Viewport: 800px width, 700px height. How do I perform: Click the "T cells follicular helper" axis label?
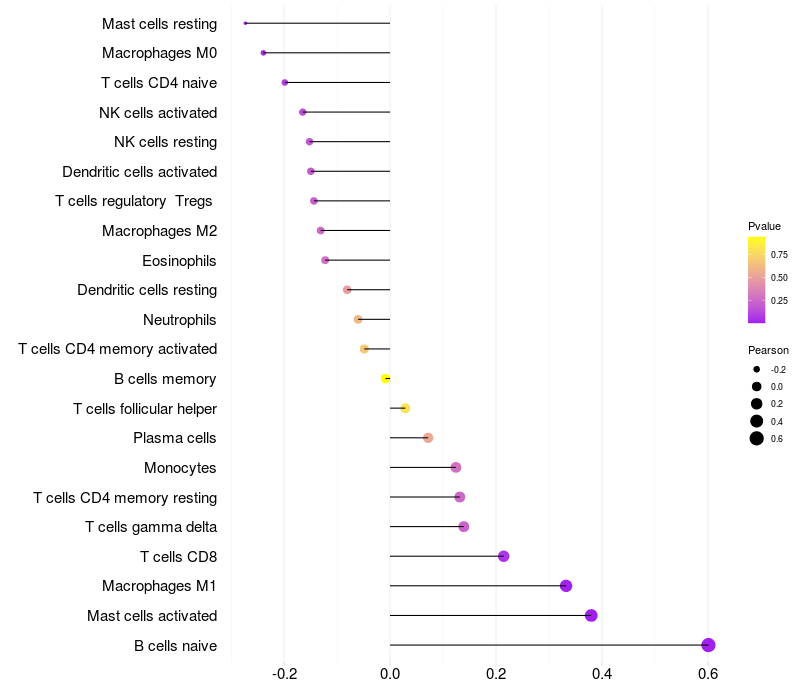(x=145, y=408)
